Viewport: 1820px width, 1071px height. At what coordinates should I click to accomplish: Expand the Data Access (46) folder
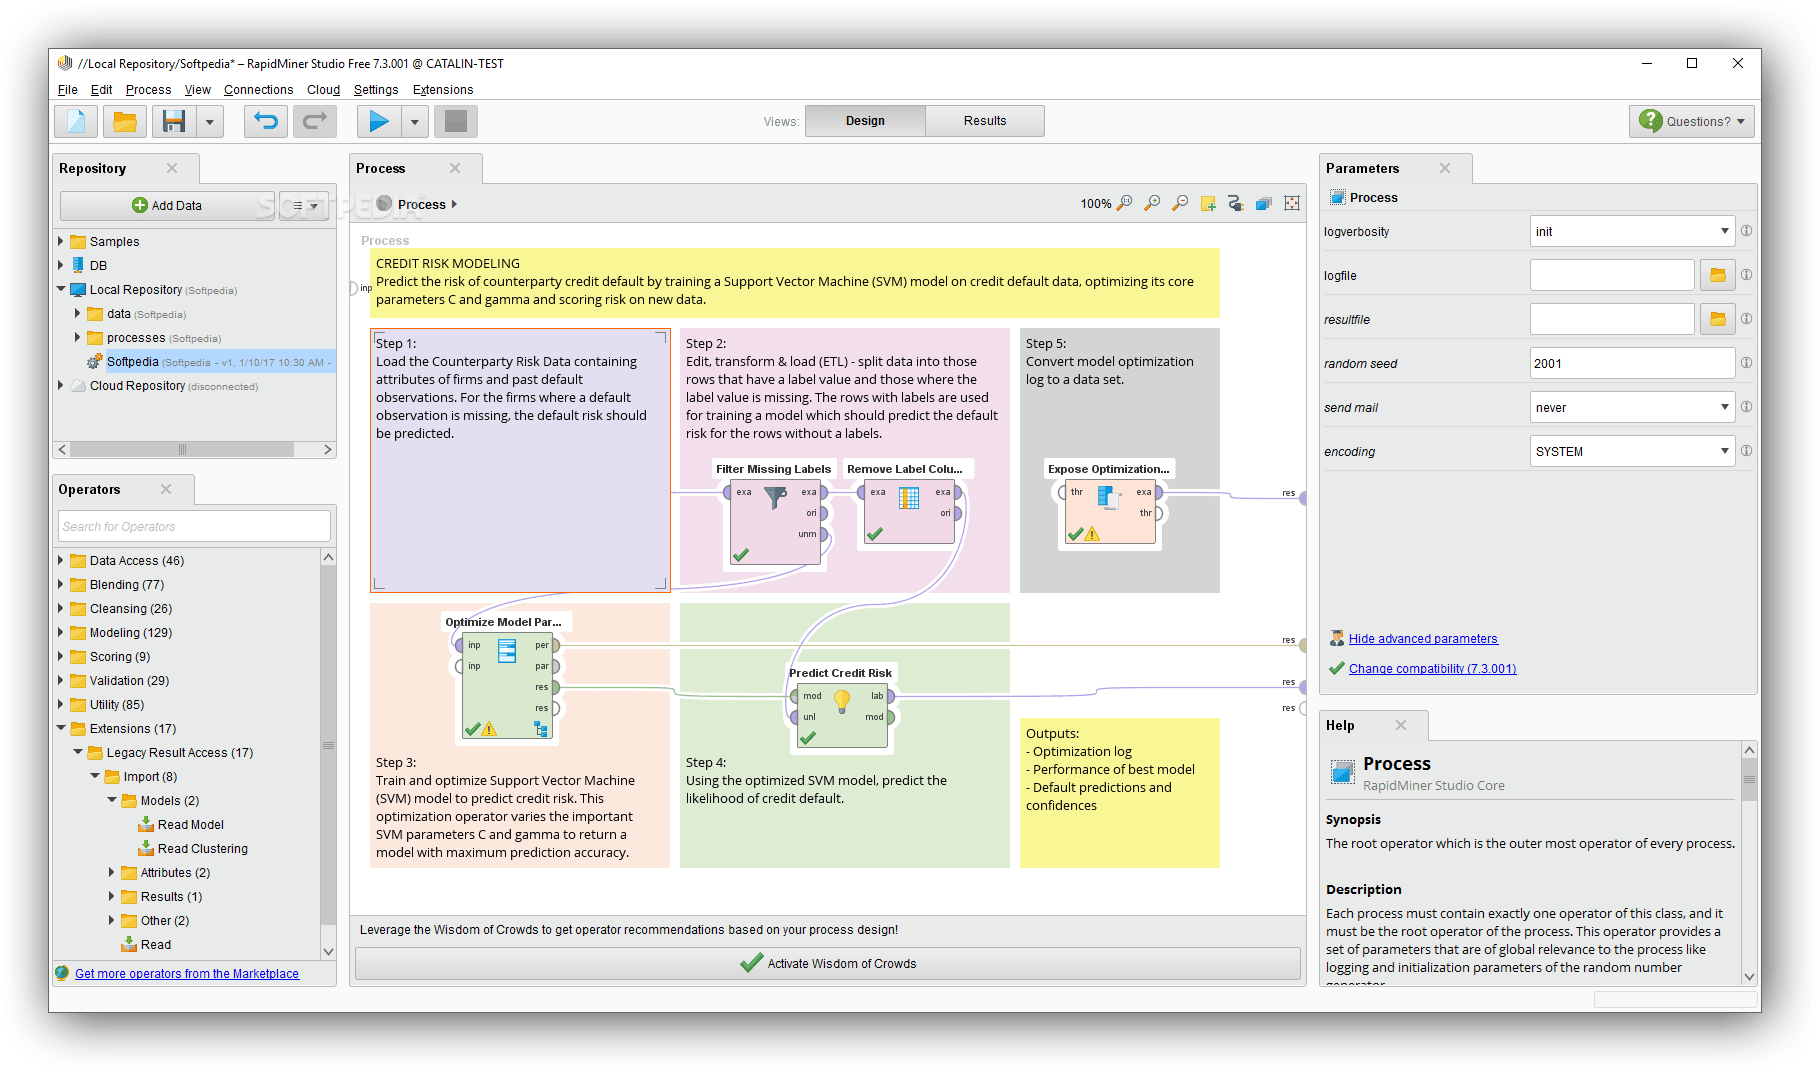pyautogui.click(x=61, y=560)
